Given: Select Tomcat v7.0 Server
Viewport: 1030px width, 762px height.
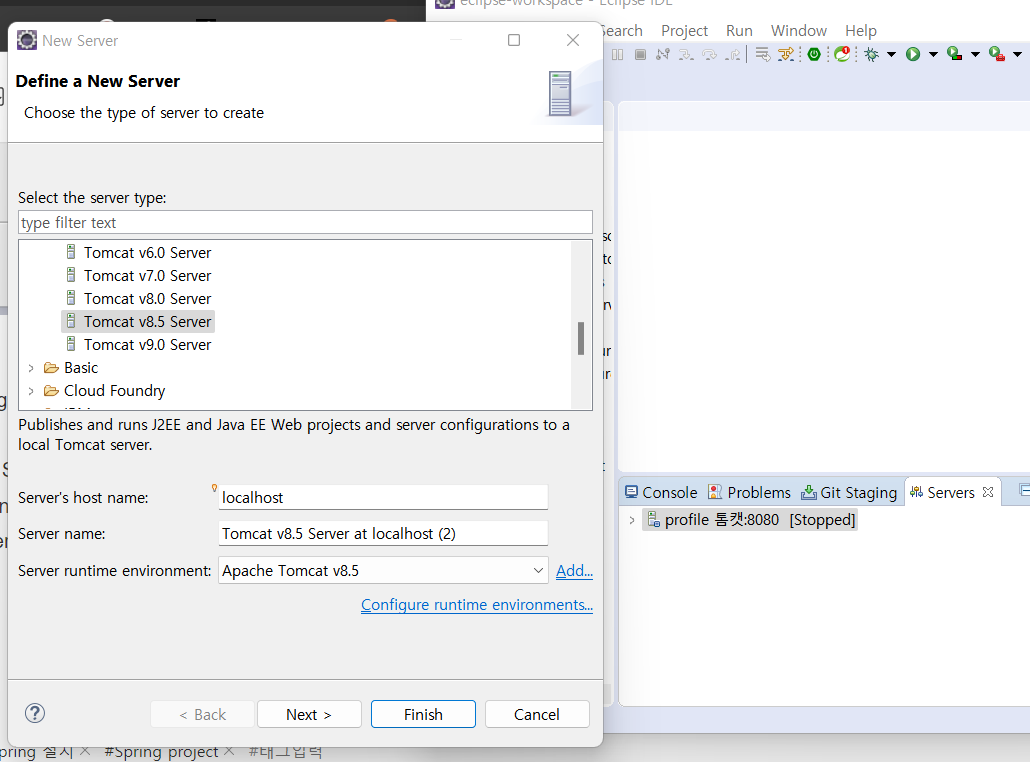Looking at the screenshot, I should [139, 276].
